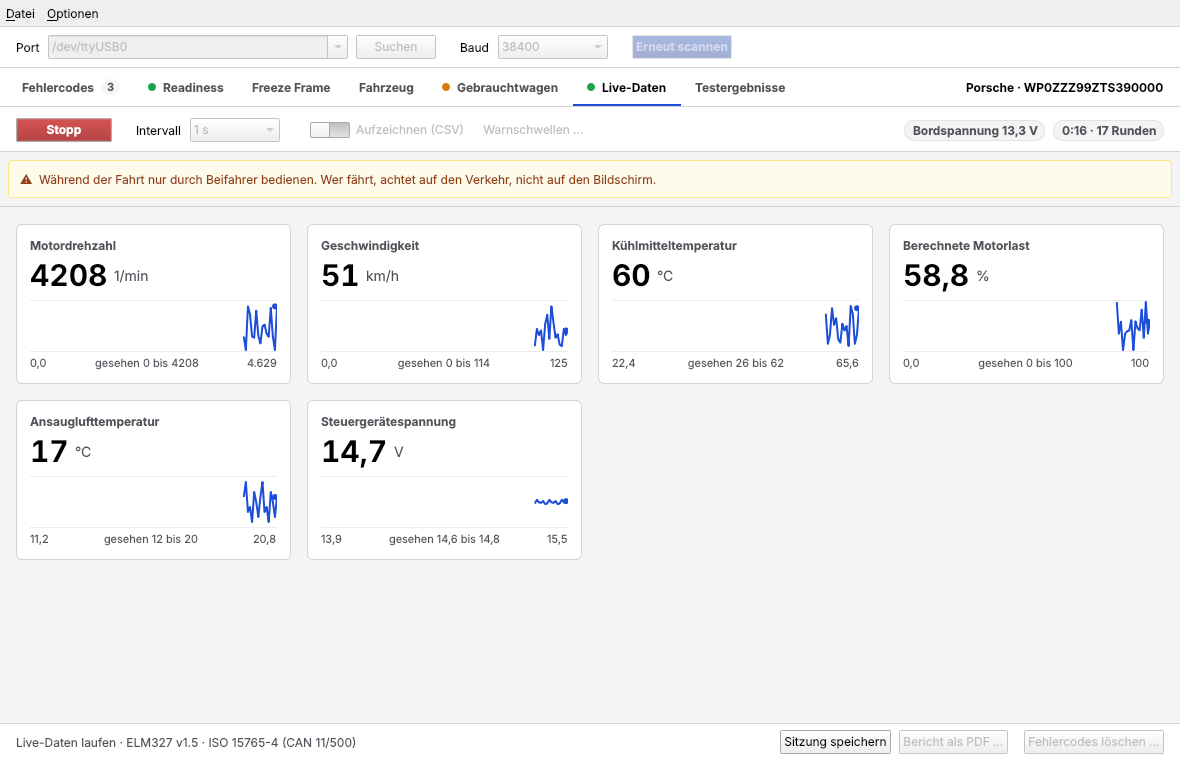The height and width of the screenshot is (760, 1180).
Task: Select the Live-Daten tab
Action: [x=627, y=88]
